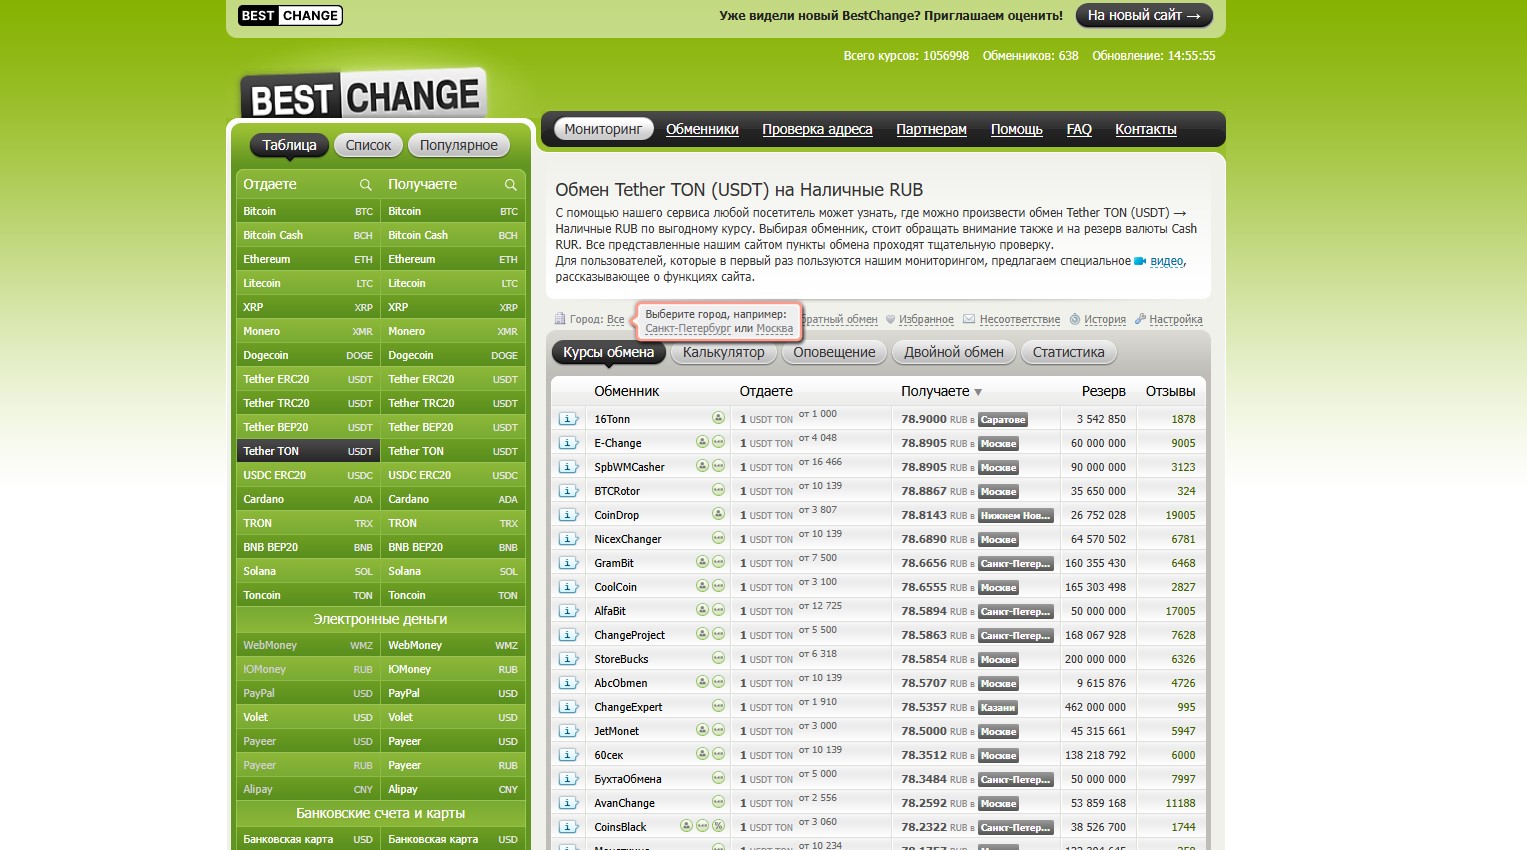Open info icon for GramBit row
1527x850 pixels.
coord(569,563)
